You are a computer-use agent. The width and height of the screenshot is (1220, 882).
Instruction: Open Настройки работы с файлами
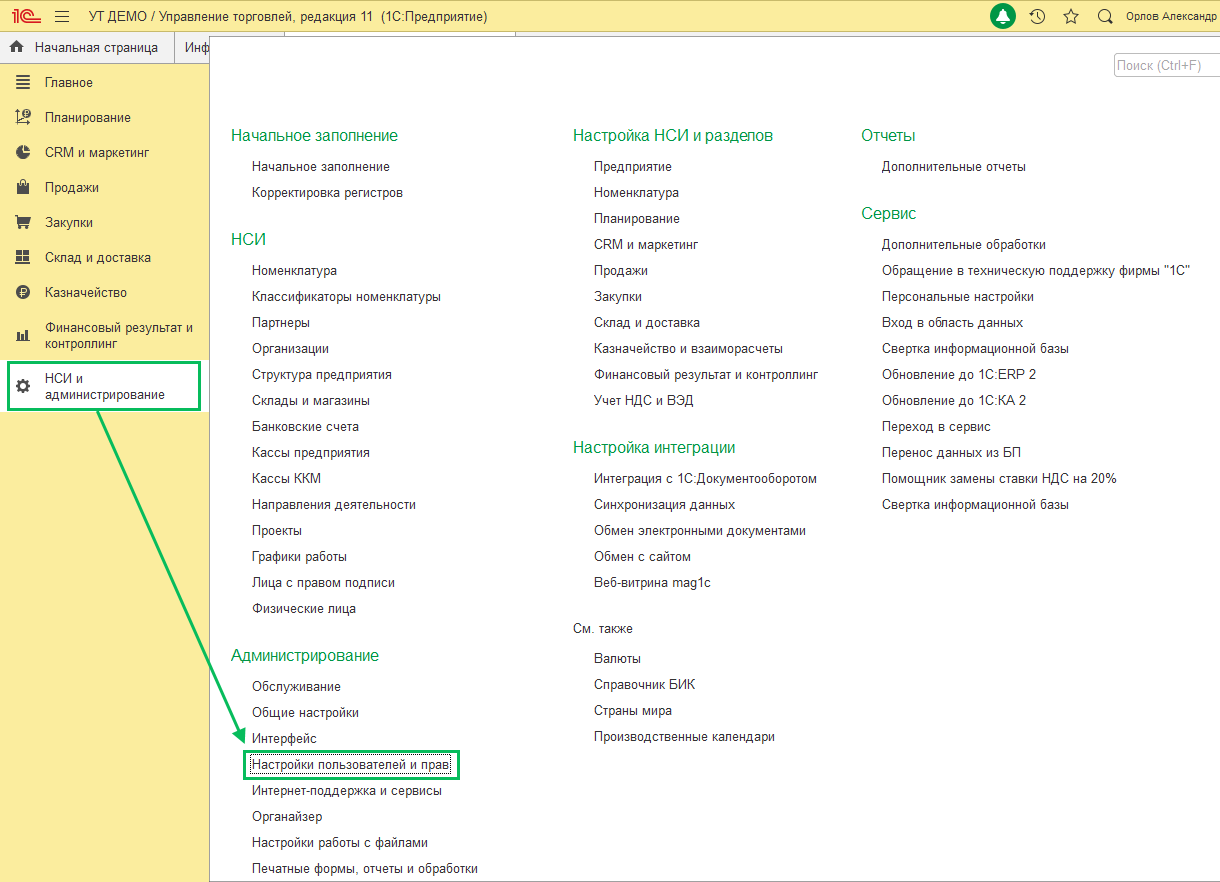[x=340, y=842]
